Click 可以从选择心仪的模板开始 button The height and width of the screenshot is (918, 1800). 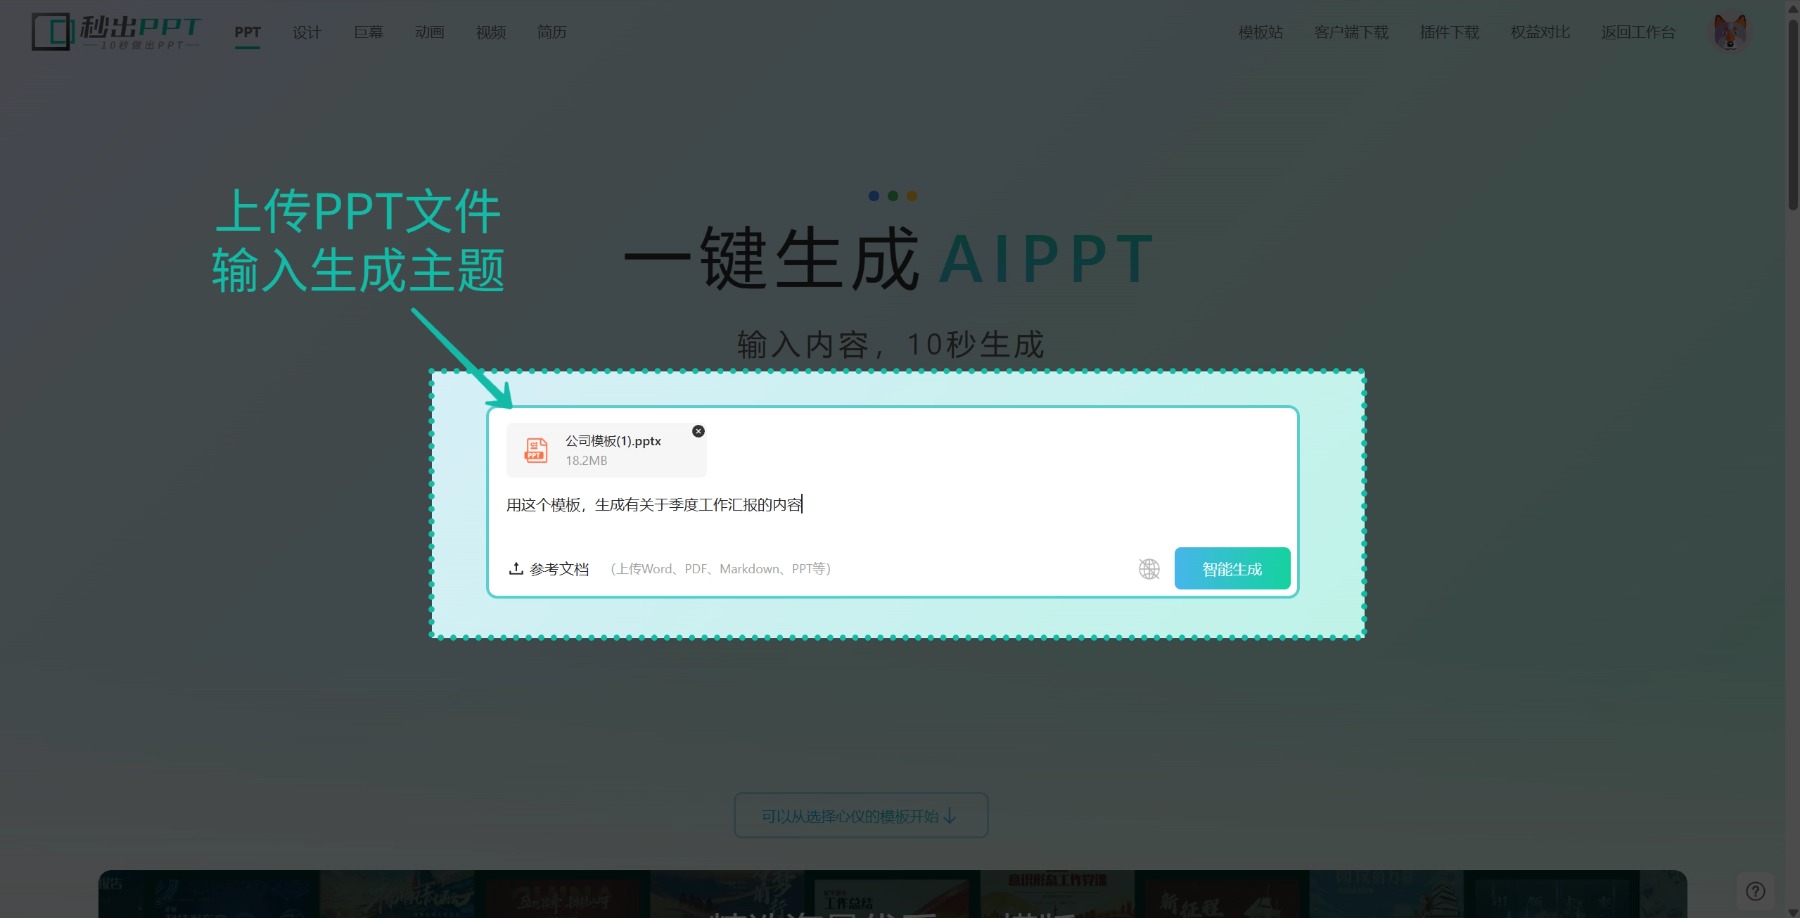(861, 816)
